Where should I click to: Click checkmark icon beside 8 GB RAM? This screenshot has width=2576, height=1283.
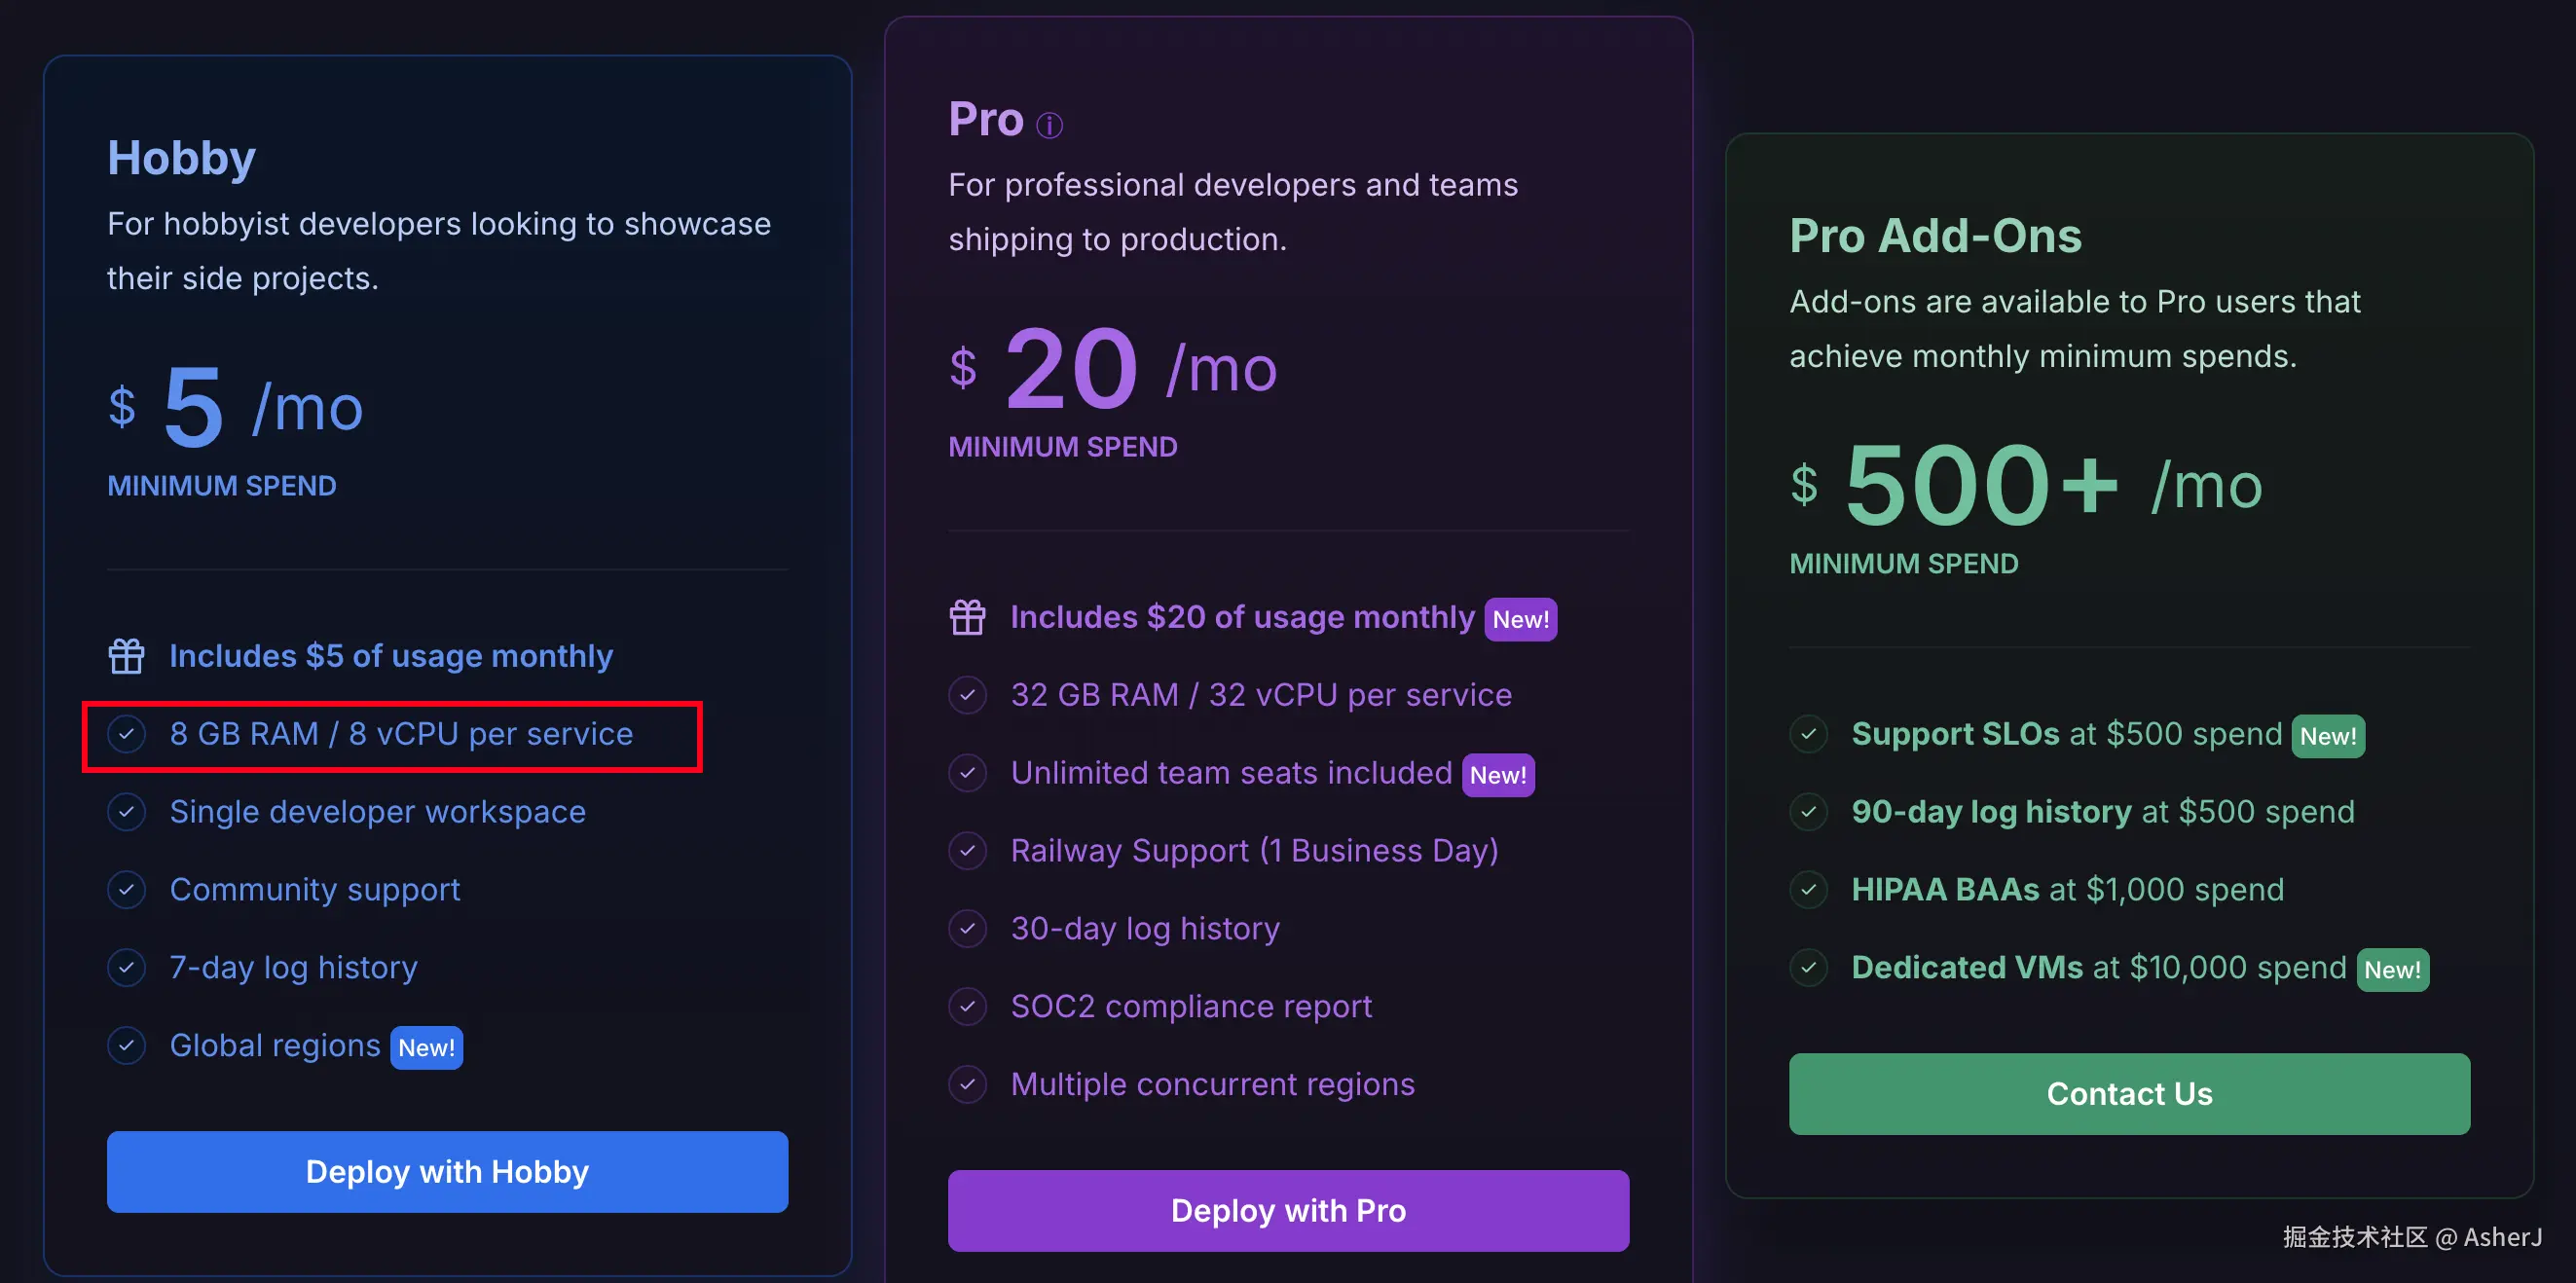pyautogui.click(x=127, y=734)
